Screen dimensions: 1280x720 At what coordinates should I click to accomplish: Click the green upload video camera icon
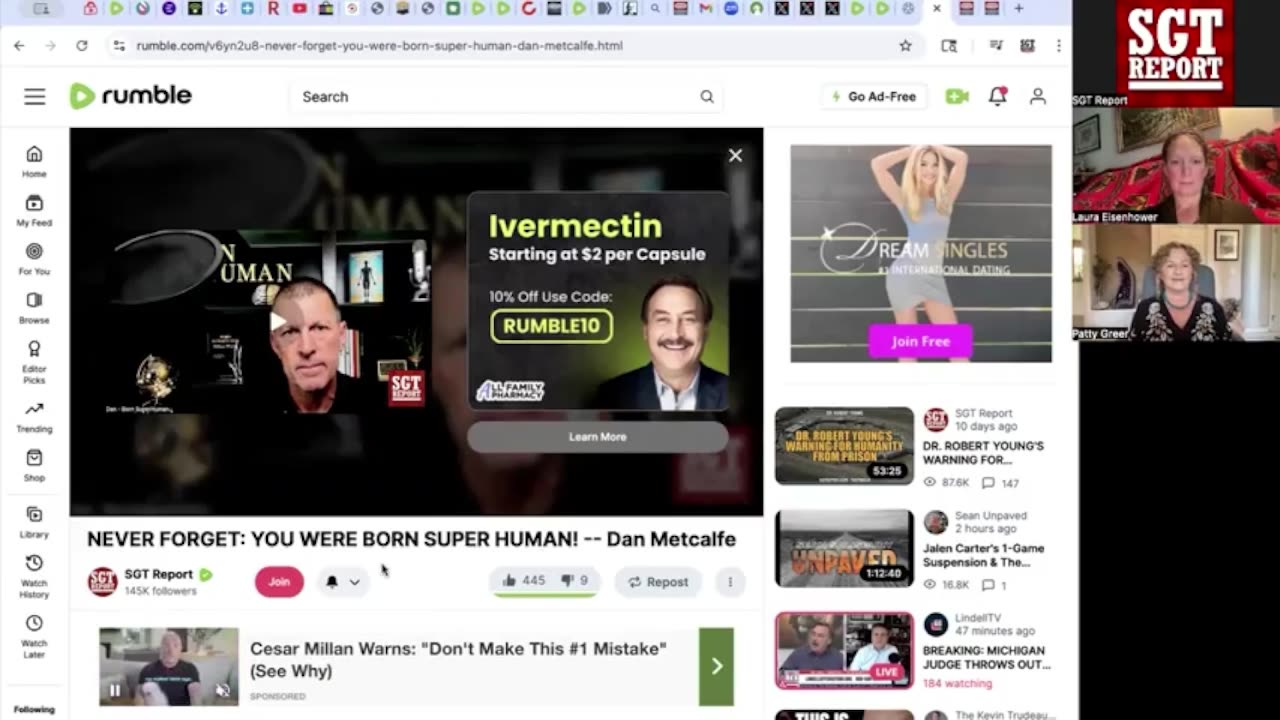957,96
